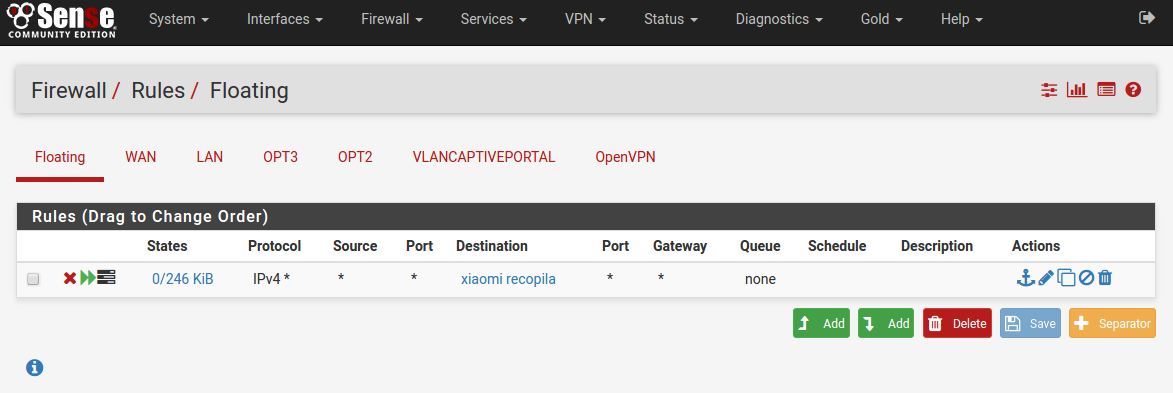Image resolution: width=1173 pixels, height=393 pixels.
Task: Click the 0/246 KiB states link
Action: tap(183, 279)
